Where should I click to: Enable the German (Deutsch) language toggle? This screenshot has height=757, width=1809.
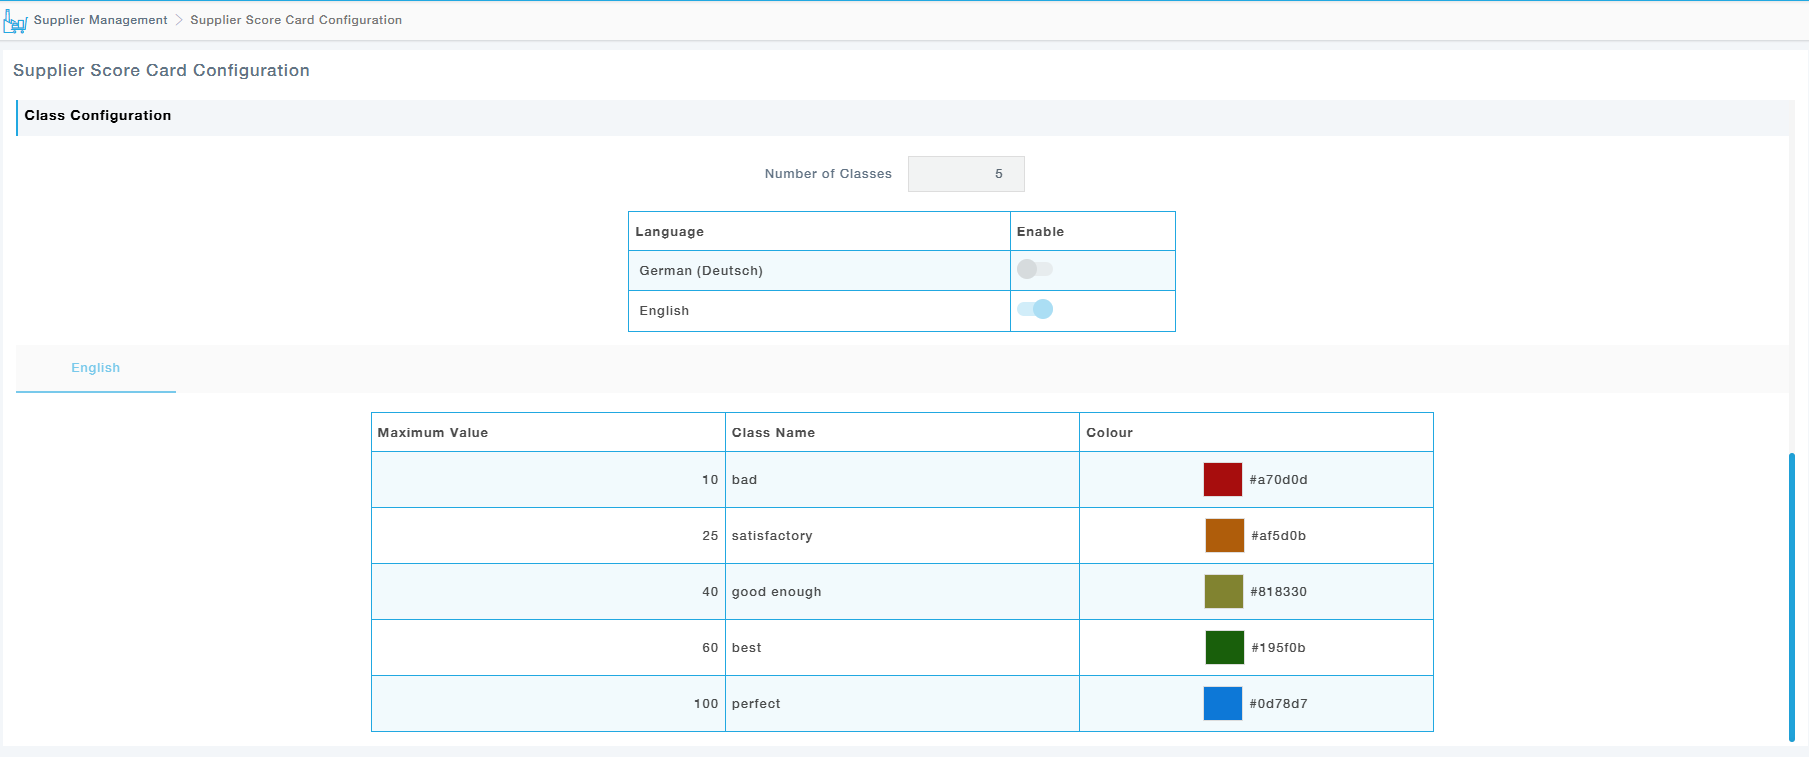click(1034, 269)
